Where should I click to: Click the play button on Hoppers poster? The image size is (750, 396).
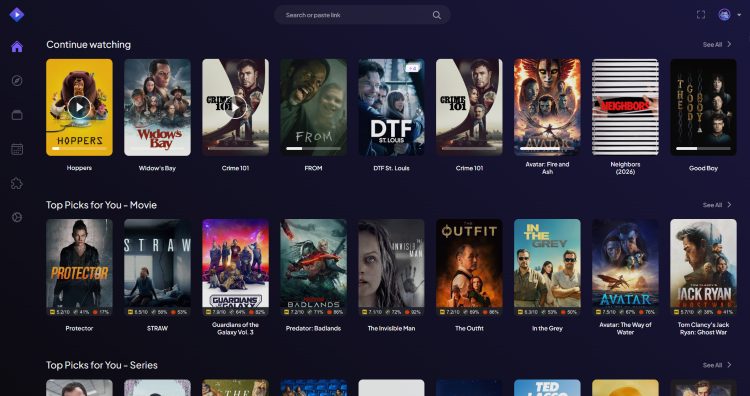[79, 107]
